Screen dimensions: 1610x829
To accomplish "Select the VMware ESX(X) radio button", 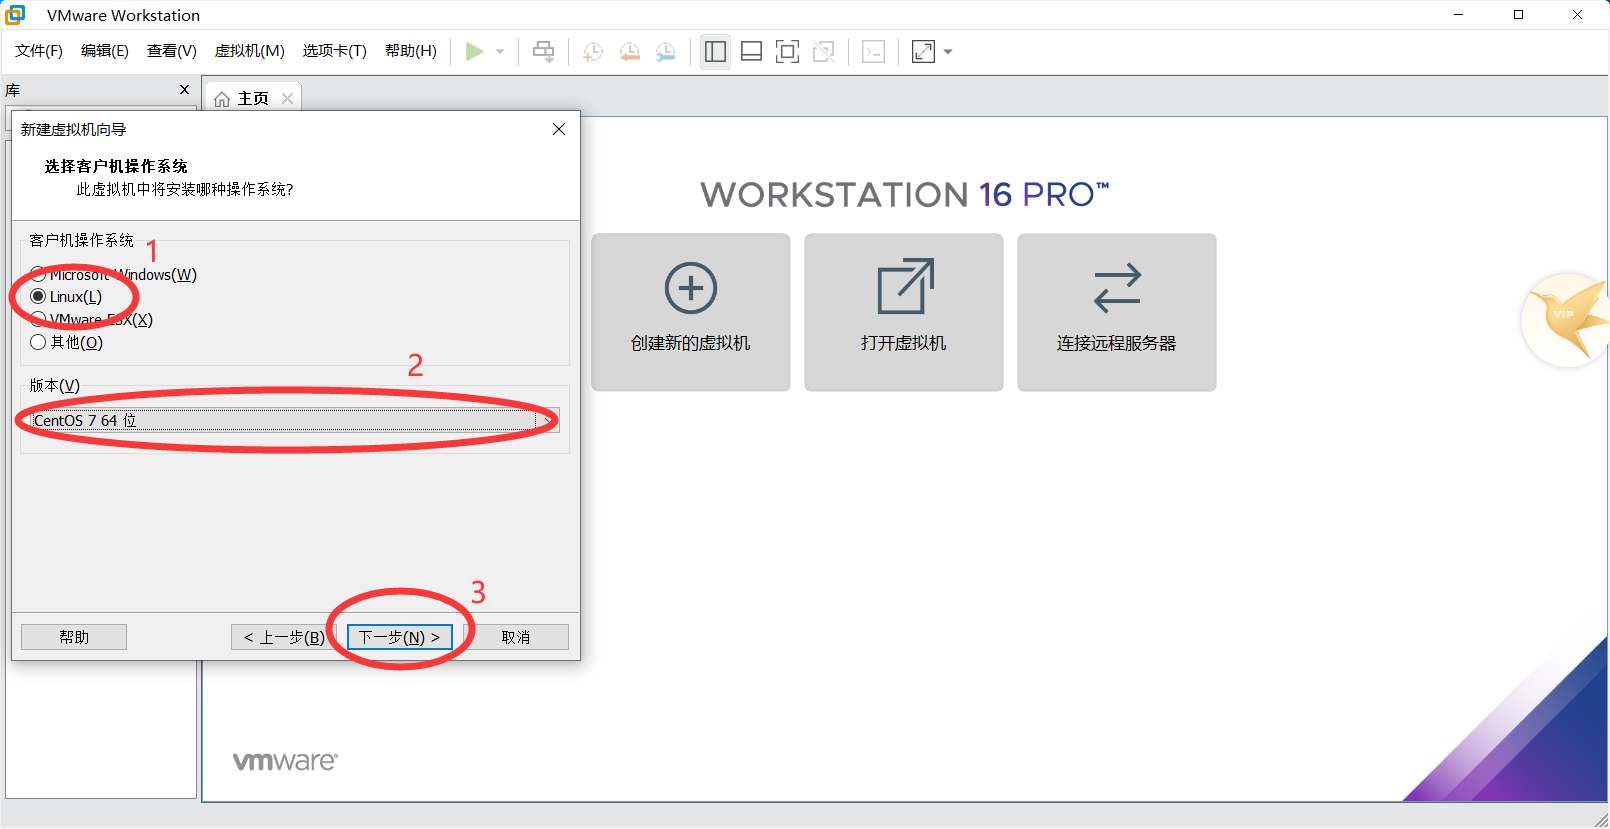I will click(x=38, y=319).
